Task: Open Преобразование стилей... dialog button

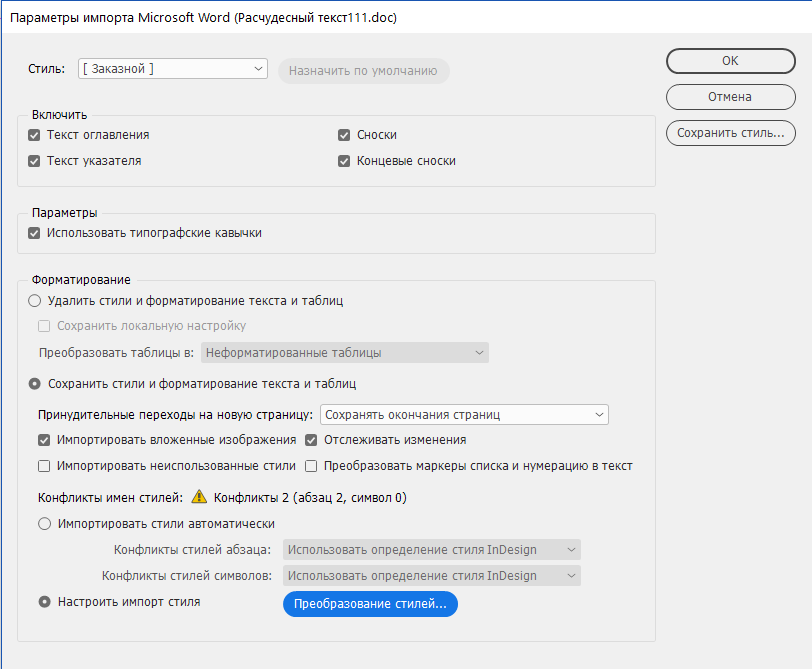Action: click(x=370, y=604)
